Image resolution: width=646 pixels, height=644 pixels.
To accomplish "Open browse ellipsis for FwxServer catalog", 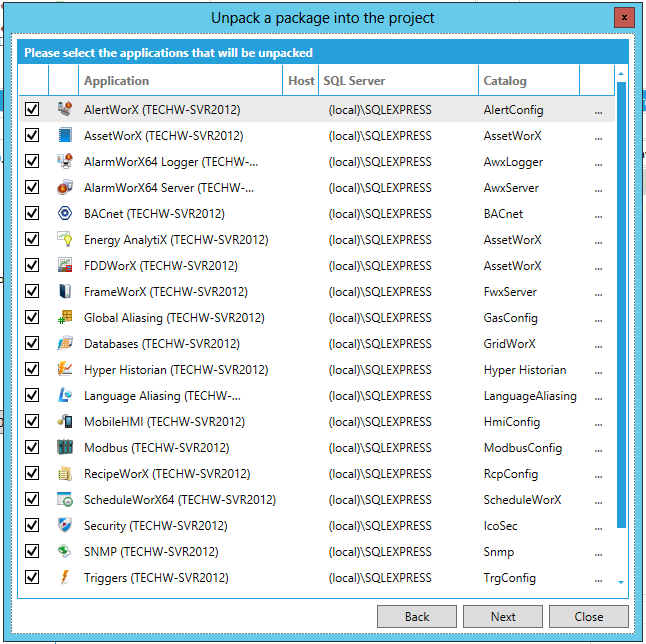I will pyautogui.click(x=598, y=292).
